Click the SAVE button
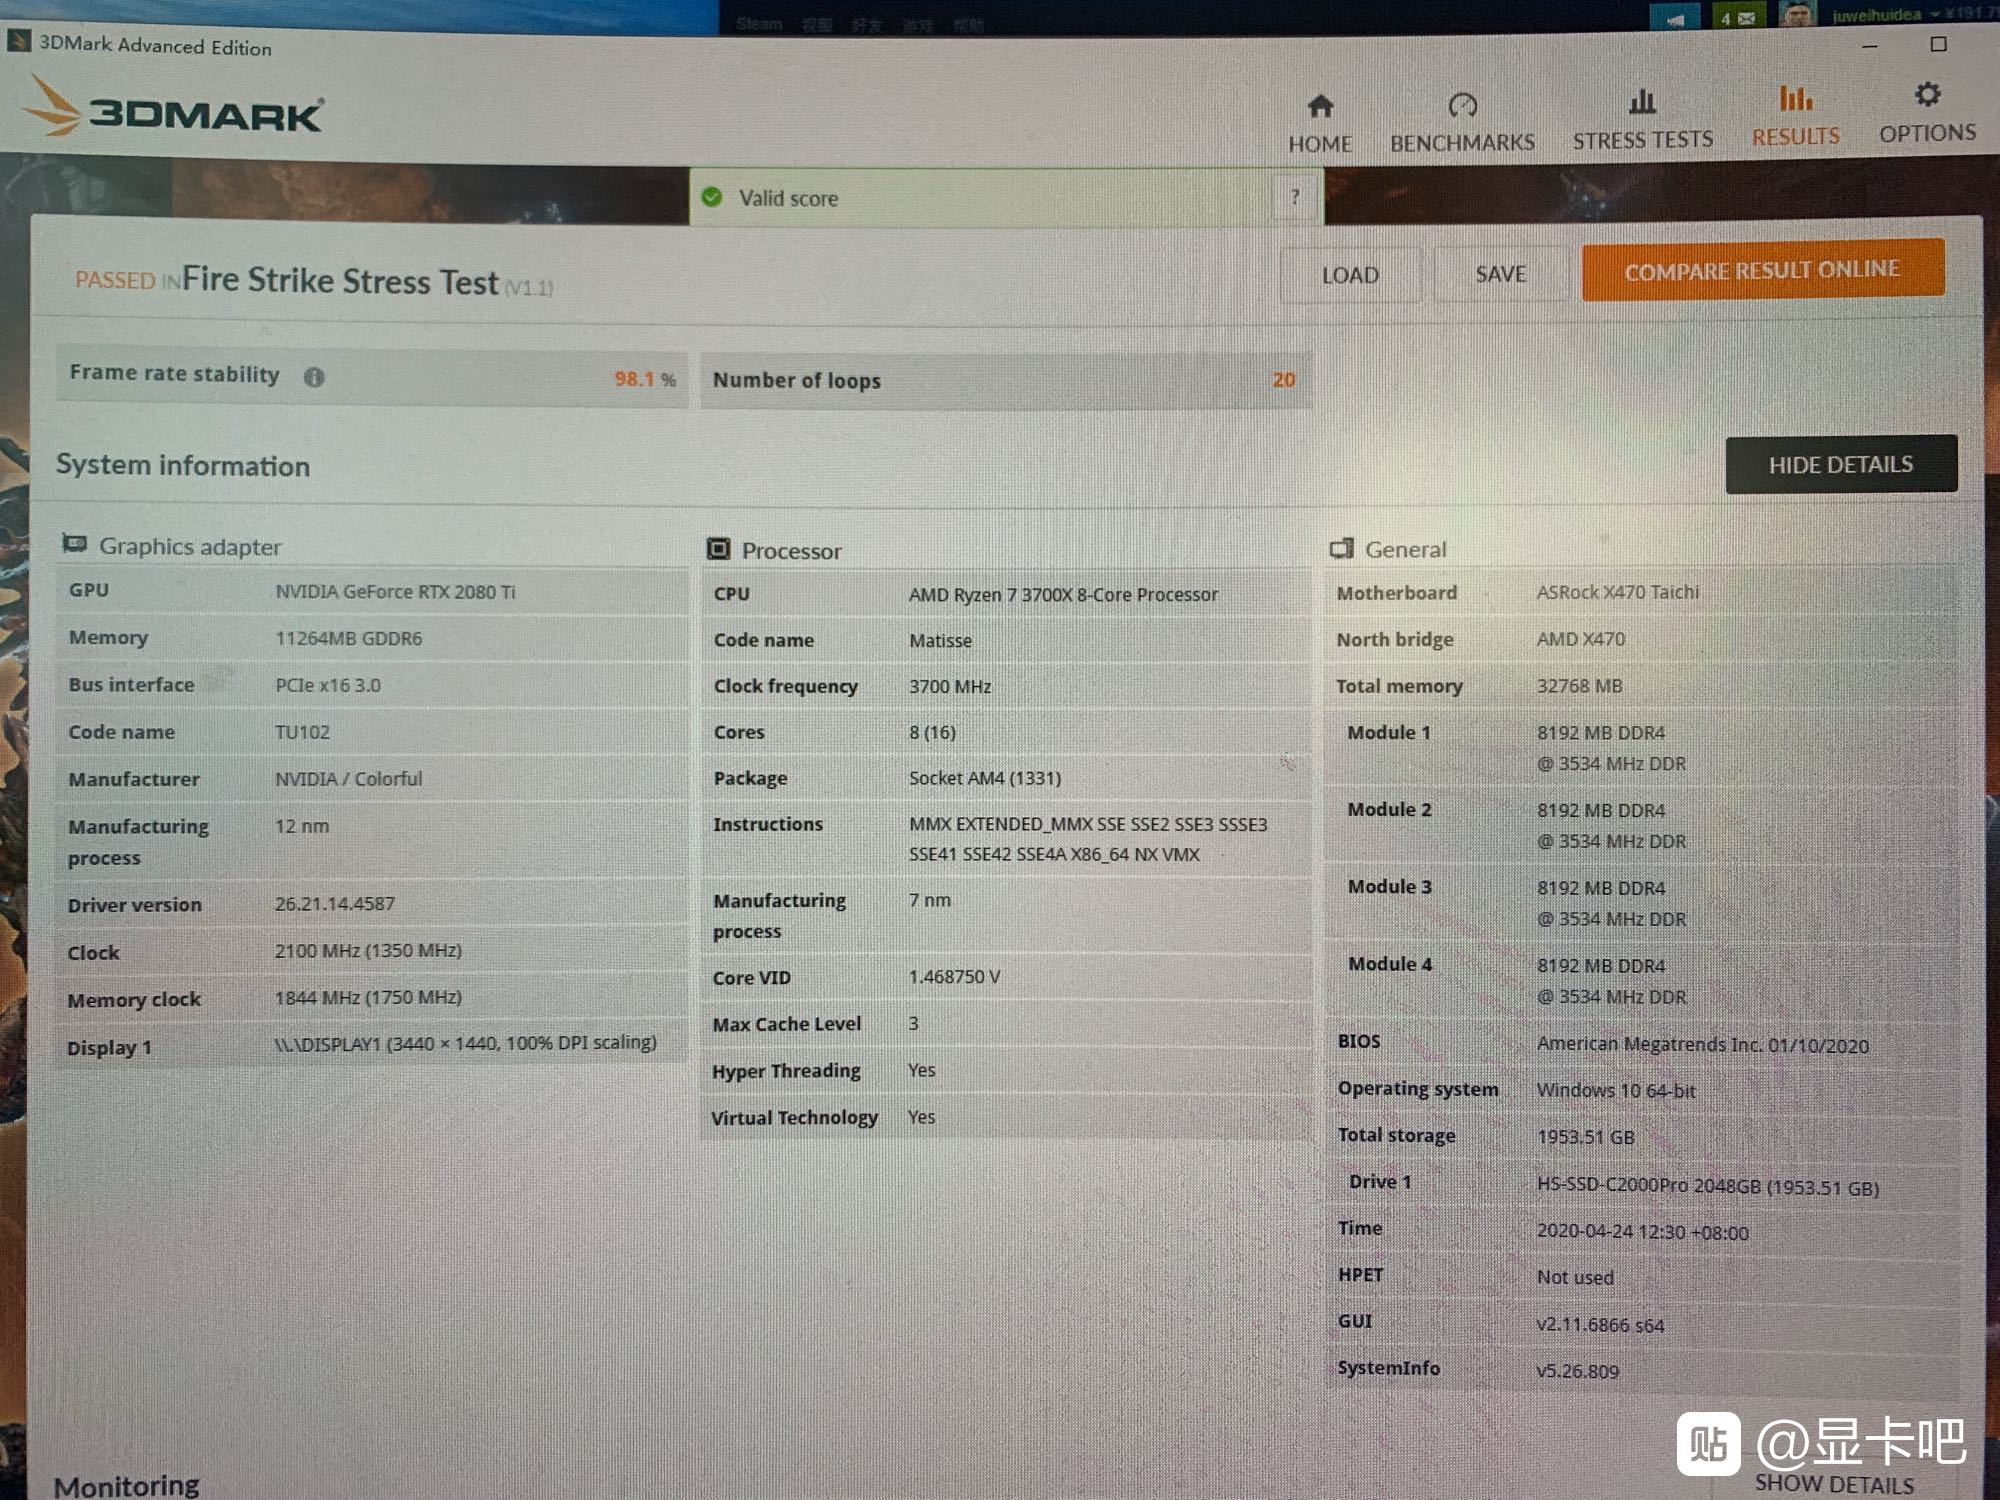 pos(1501,274)
